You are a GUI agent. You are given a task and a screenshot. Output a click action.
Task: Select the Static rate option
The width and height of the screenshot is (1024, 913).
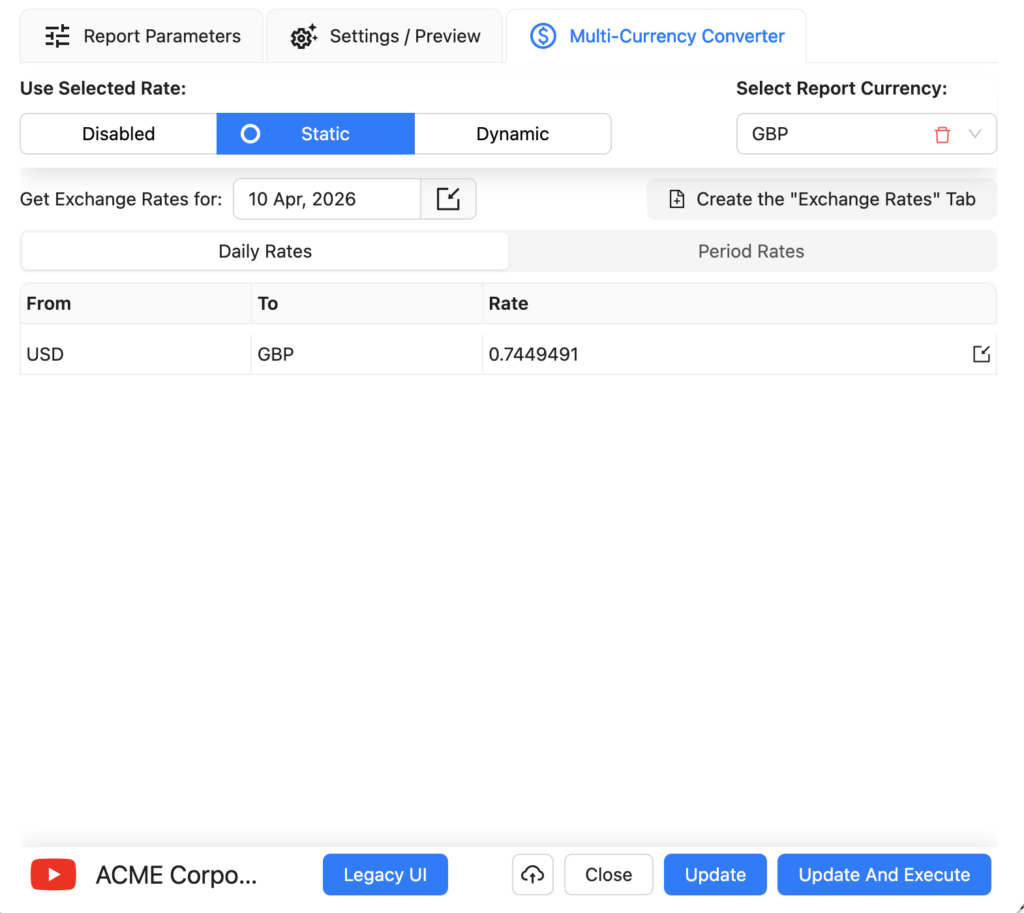coord(315,134)
